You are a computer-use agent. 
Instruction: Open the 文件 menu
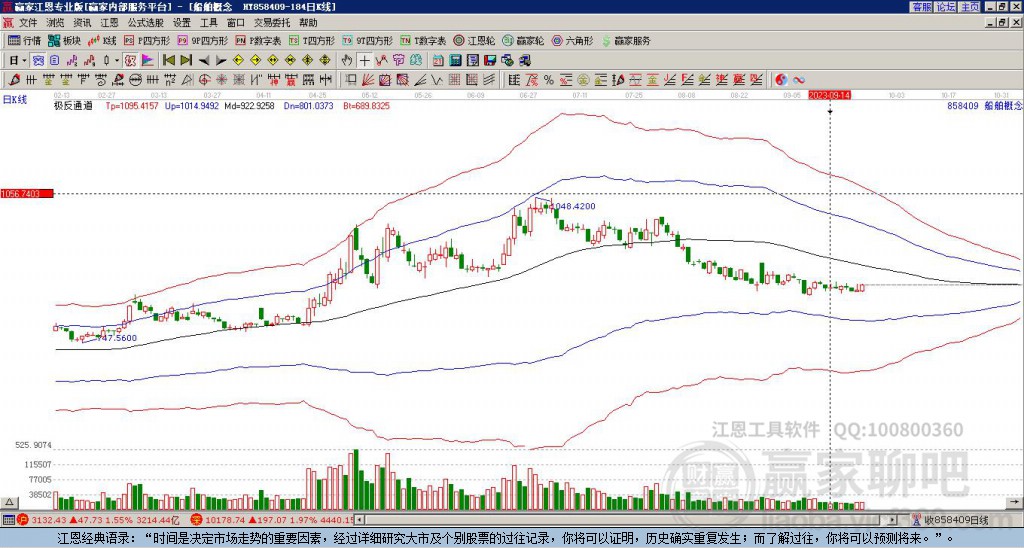28,23
